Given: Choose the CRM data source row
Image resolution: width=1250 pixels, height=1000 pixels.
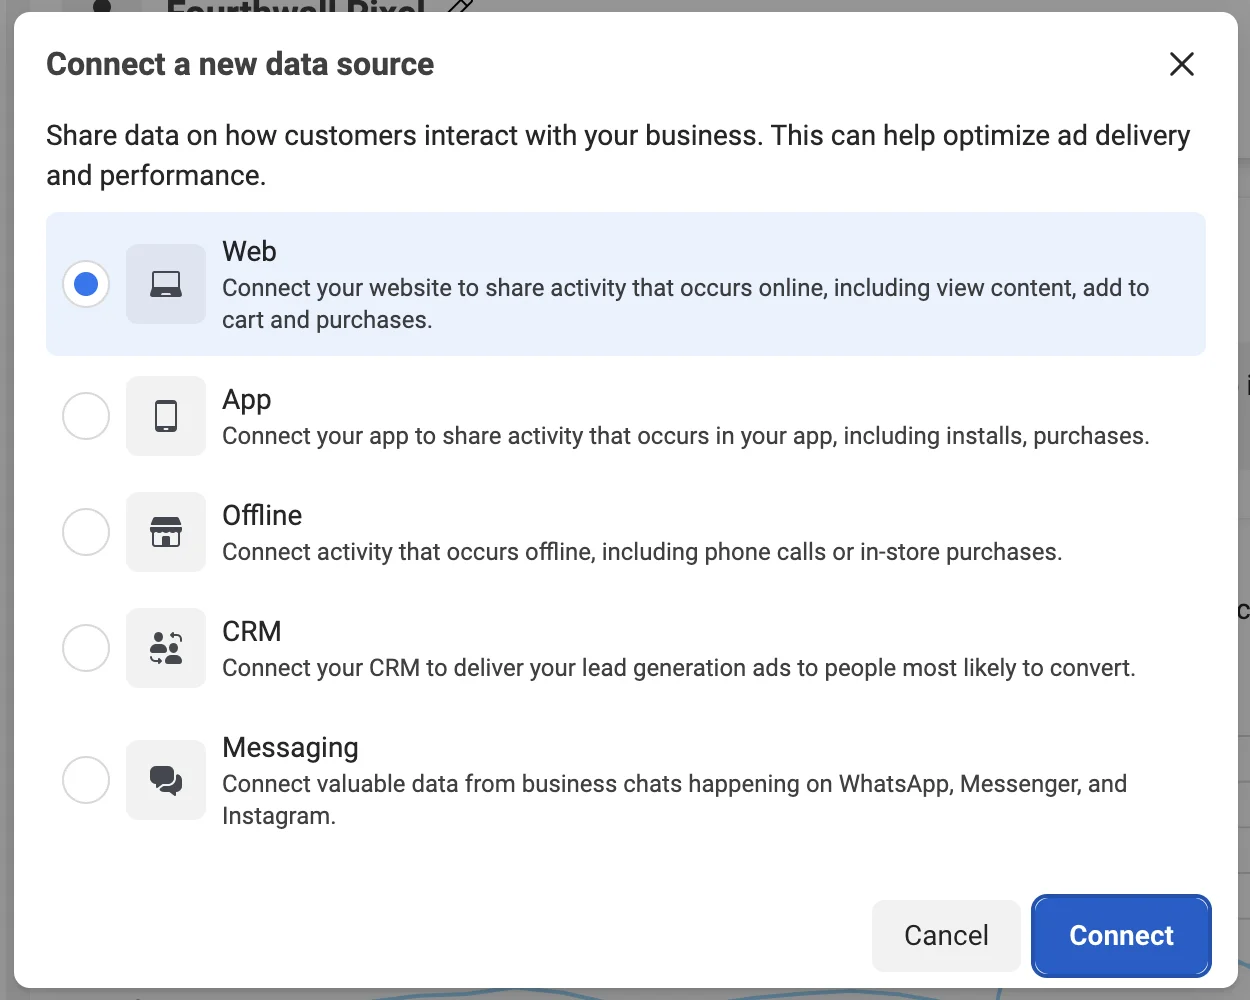Looking at the screenshot, I should [x=626, y=648].
